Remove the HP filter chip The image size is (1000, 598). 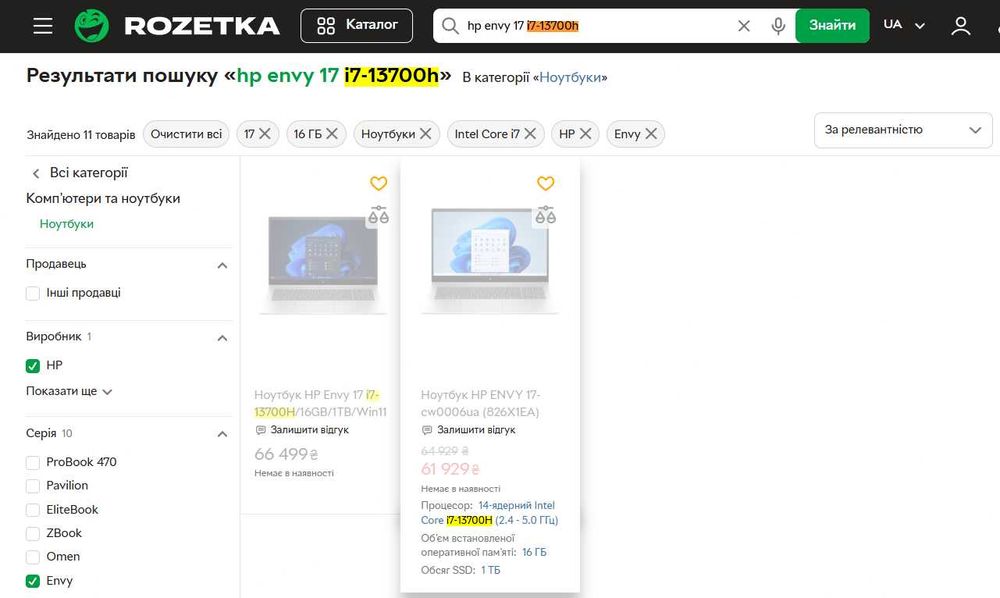pos(585,134)
